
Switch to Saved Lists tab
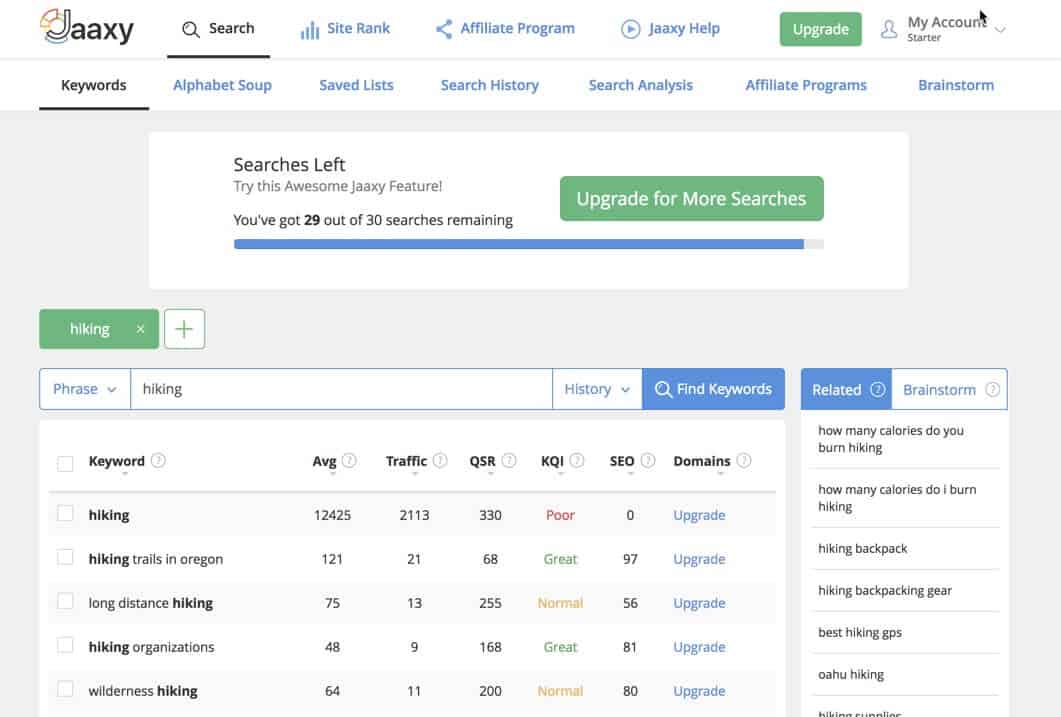click(357, 85)
